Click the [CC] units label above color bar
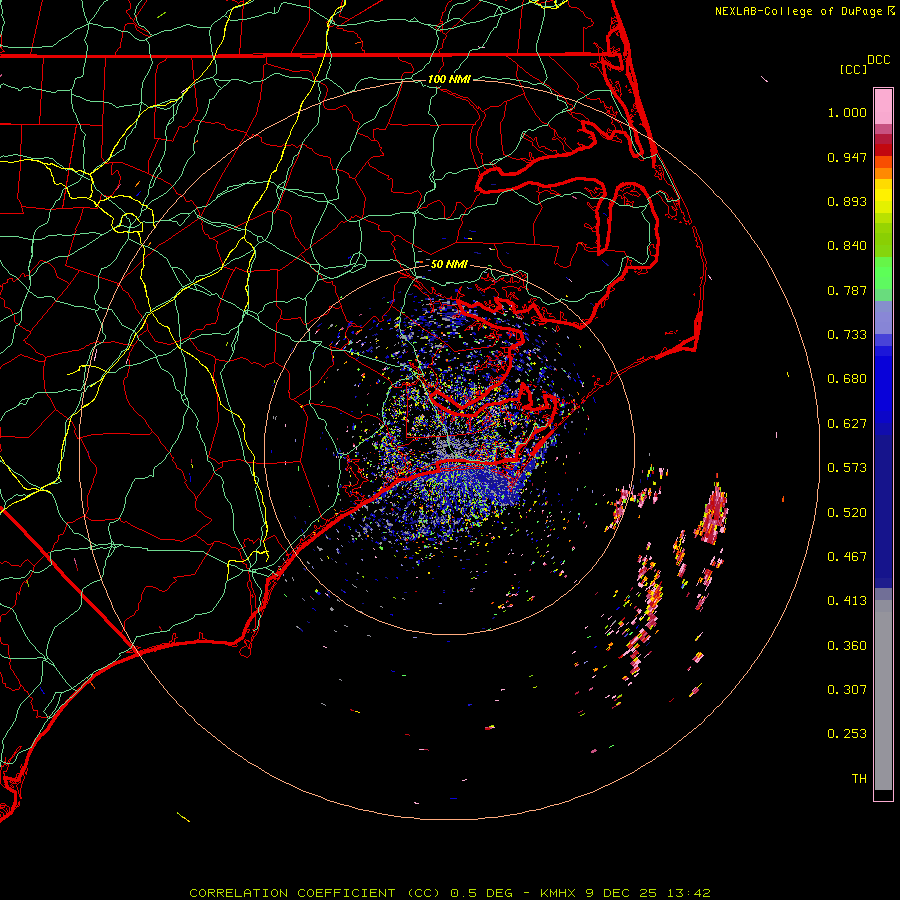Image resolution: width=900 pixels, height=900 pixels. (854, 69)
